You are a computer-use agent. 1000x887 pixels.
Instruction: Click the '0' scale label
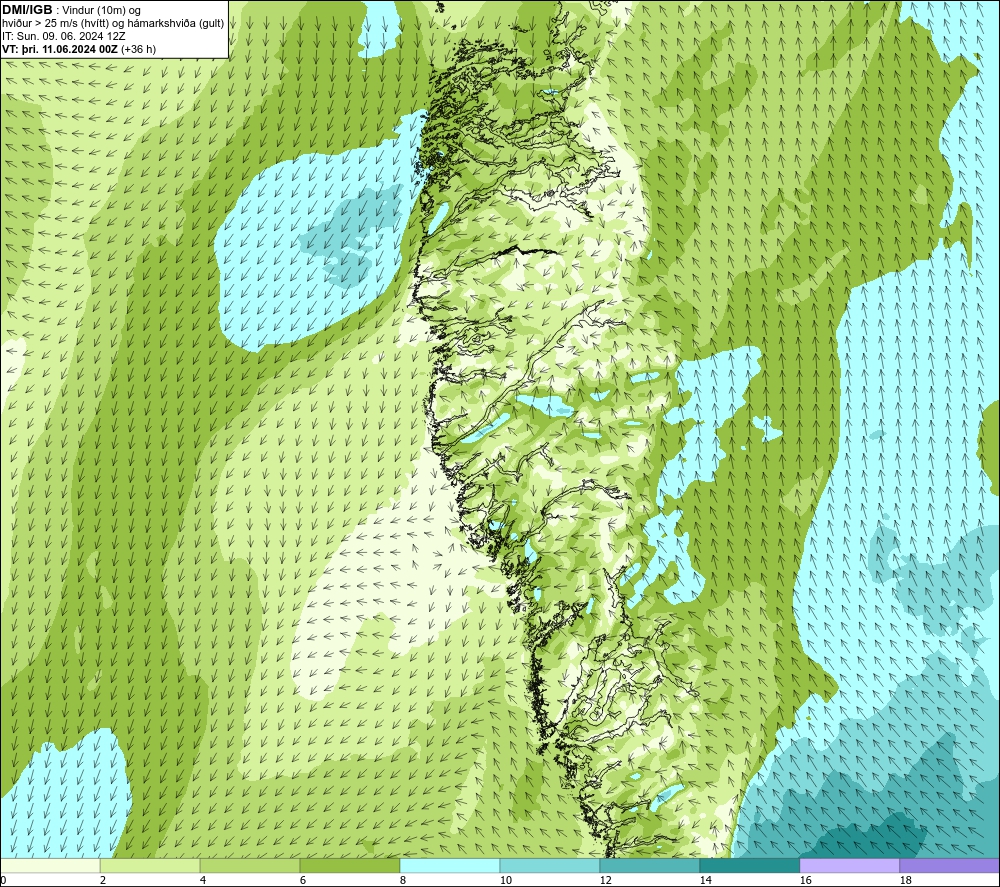click(3, 881)
